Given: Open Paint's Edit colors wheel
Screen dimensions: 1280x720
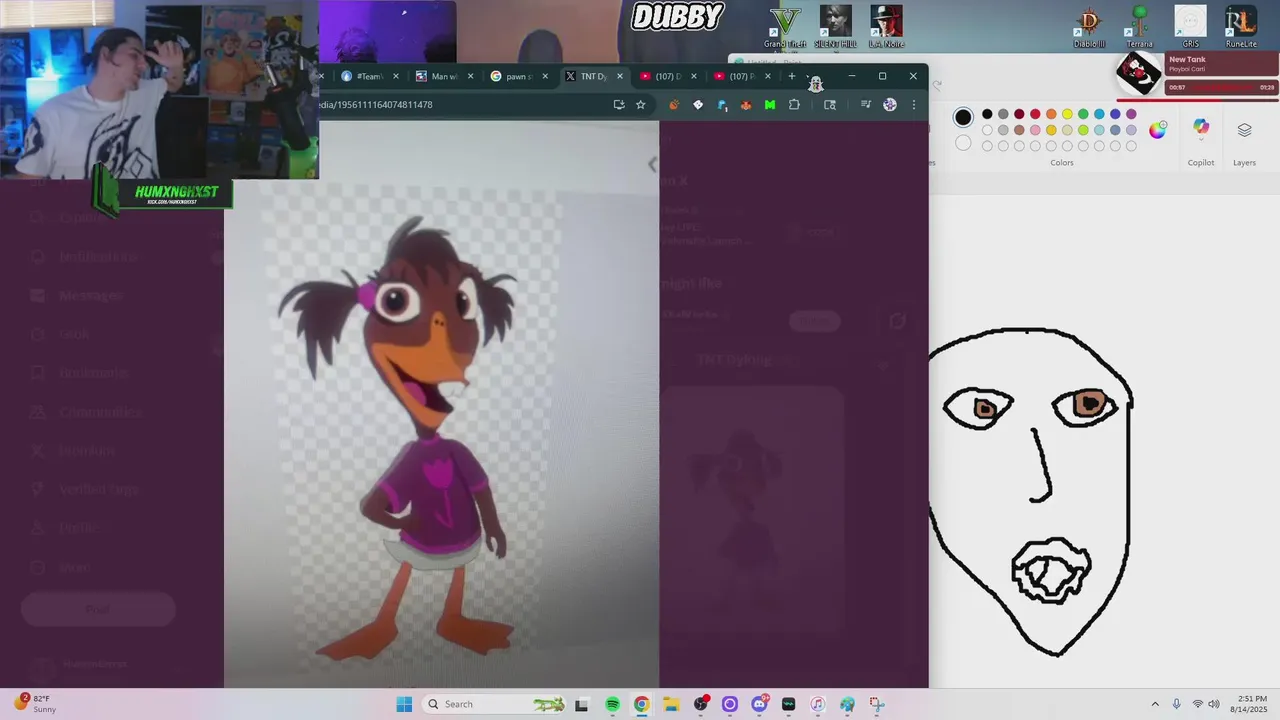Looking at the screenshot, I should (x=1157, y=130).
